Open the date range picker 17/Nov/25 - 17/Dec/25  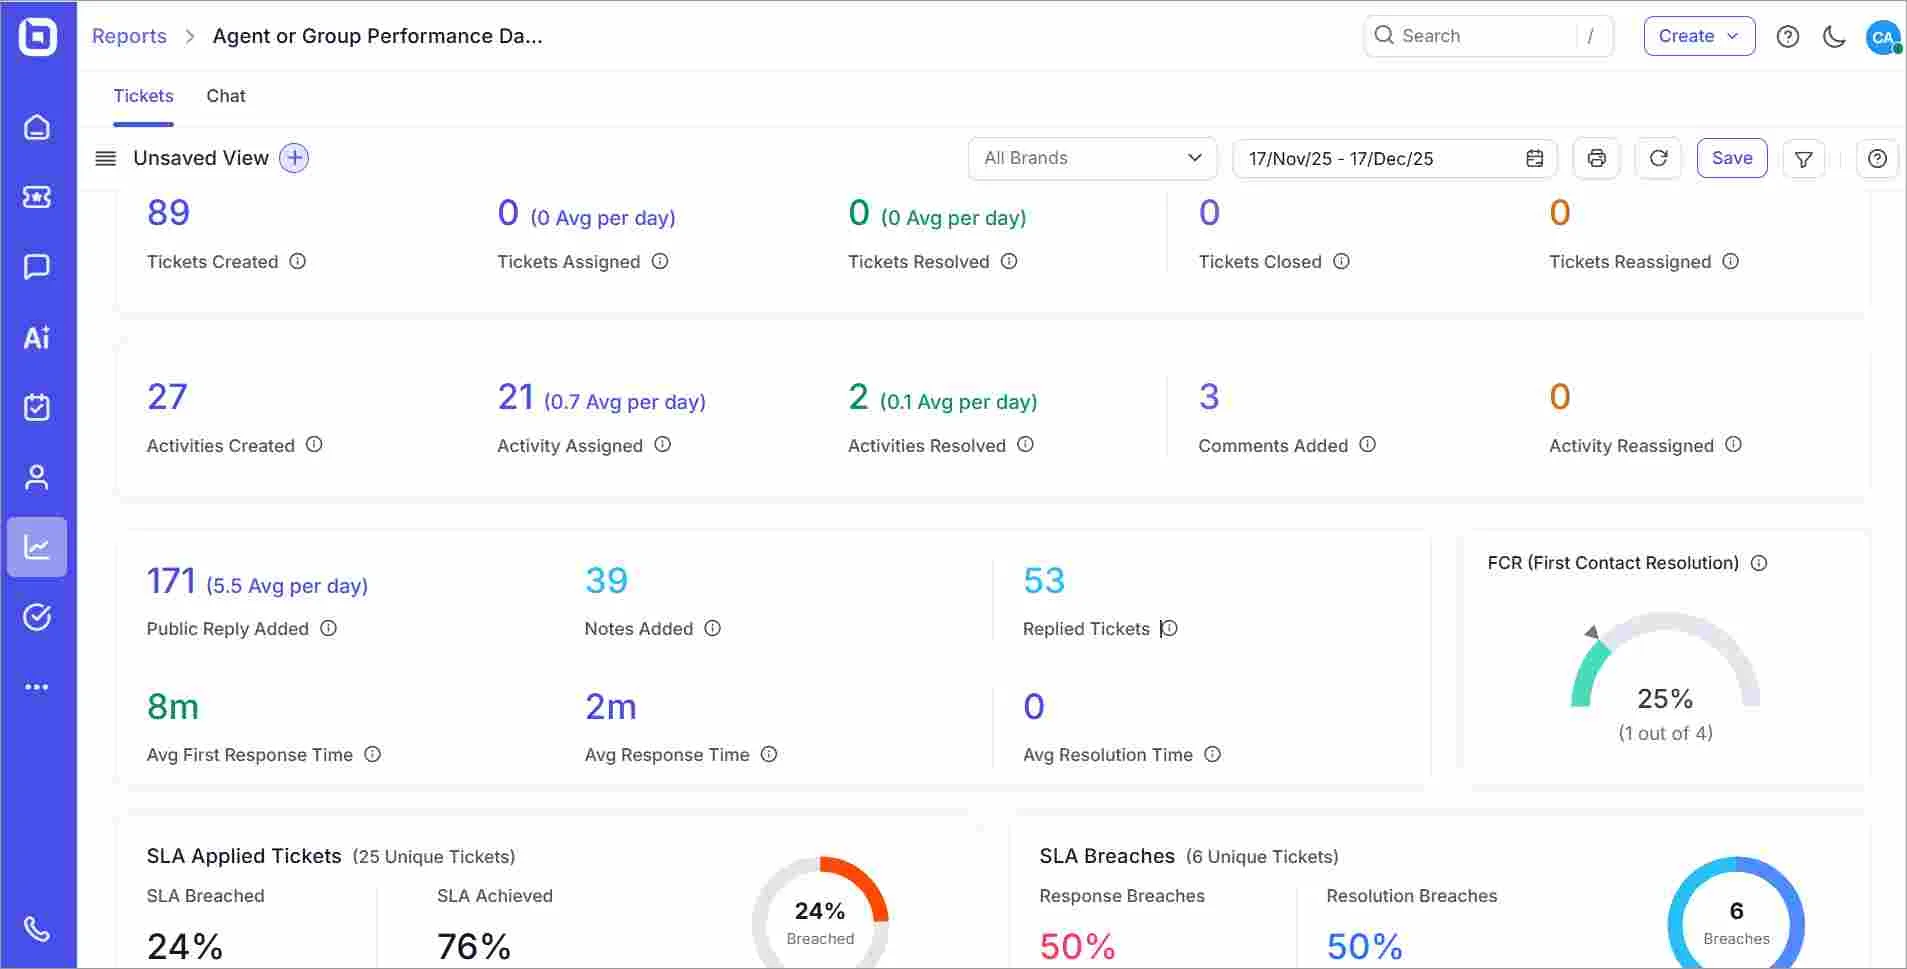[1395, 158]
